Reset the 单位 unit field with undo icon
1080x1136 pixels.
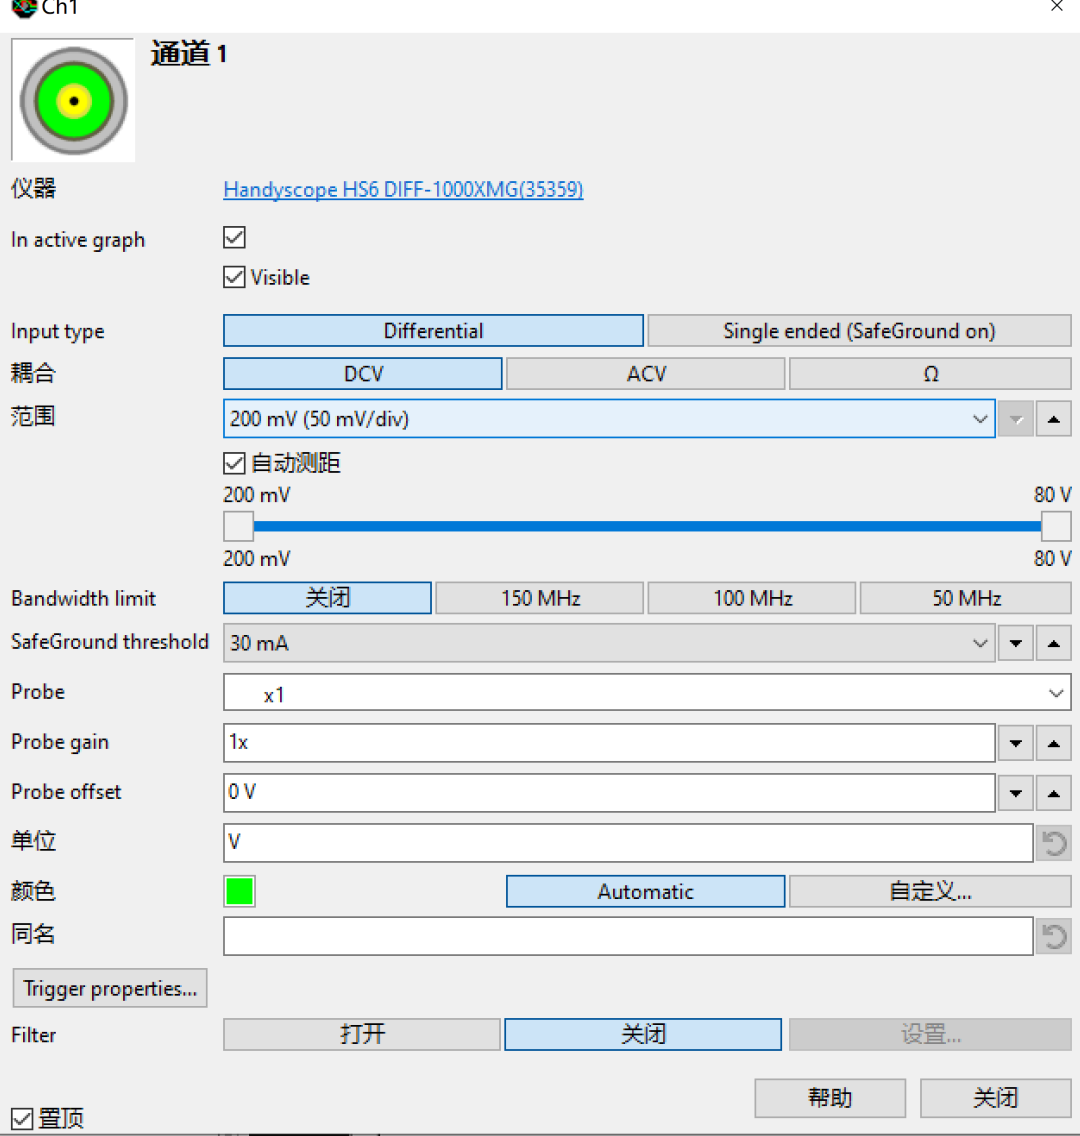[x=1054, y=843]
